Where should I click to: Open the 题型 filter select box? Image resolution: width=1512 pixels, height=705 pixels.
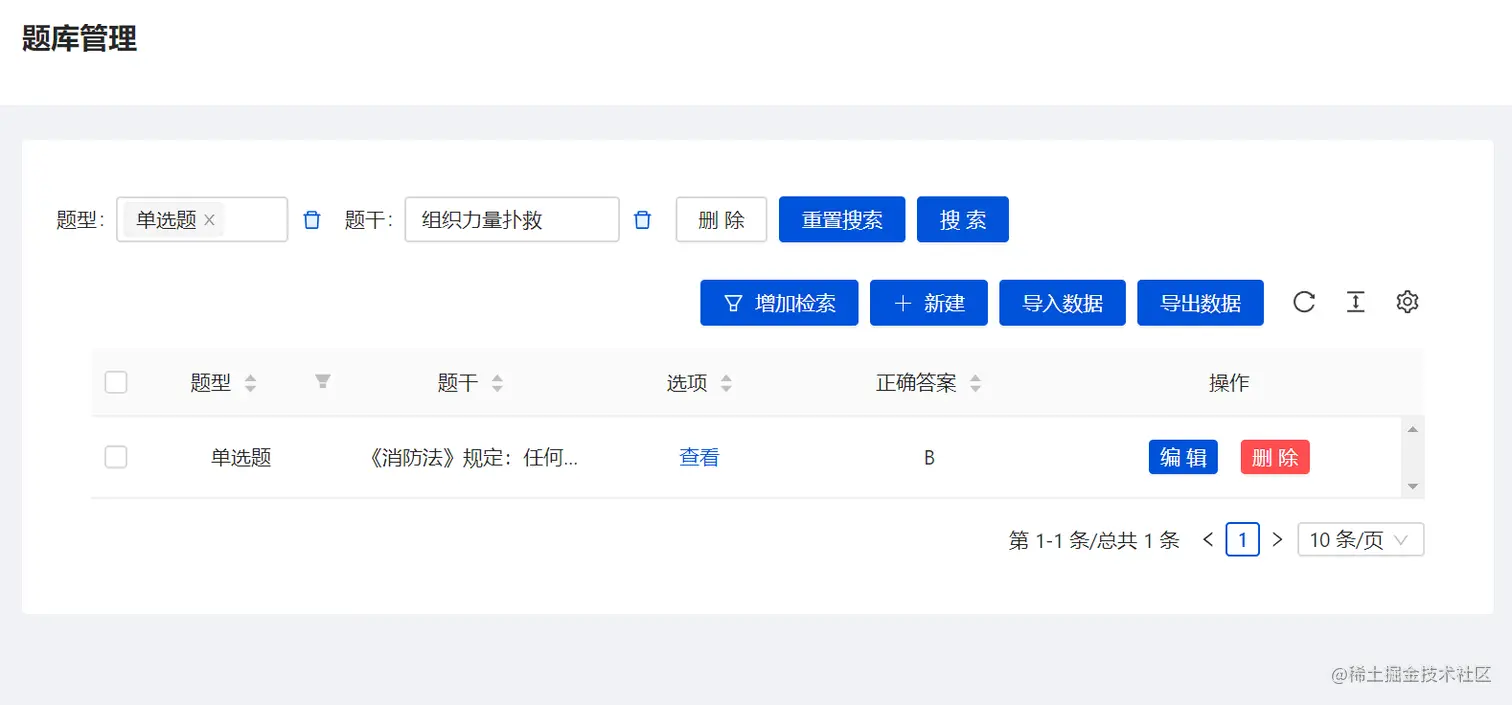click(202, 220)
